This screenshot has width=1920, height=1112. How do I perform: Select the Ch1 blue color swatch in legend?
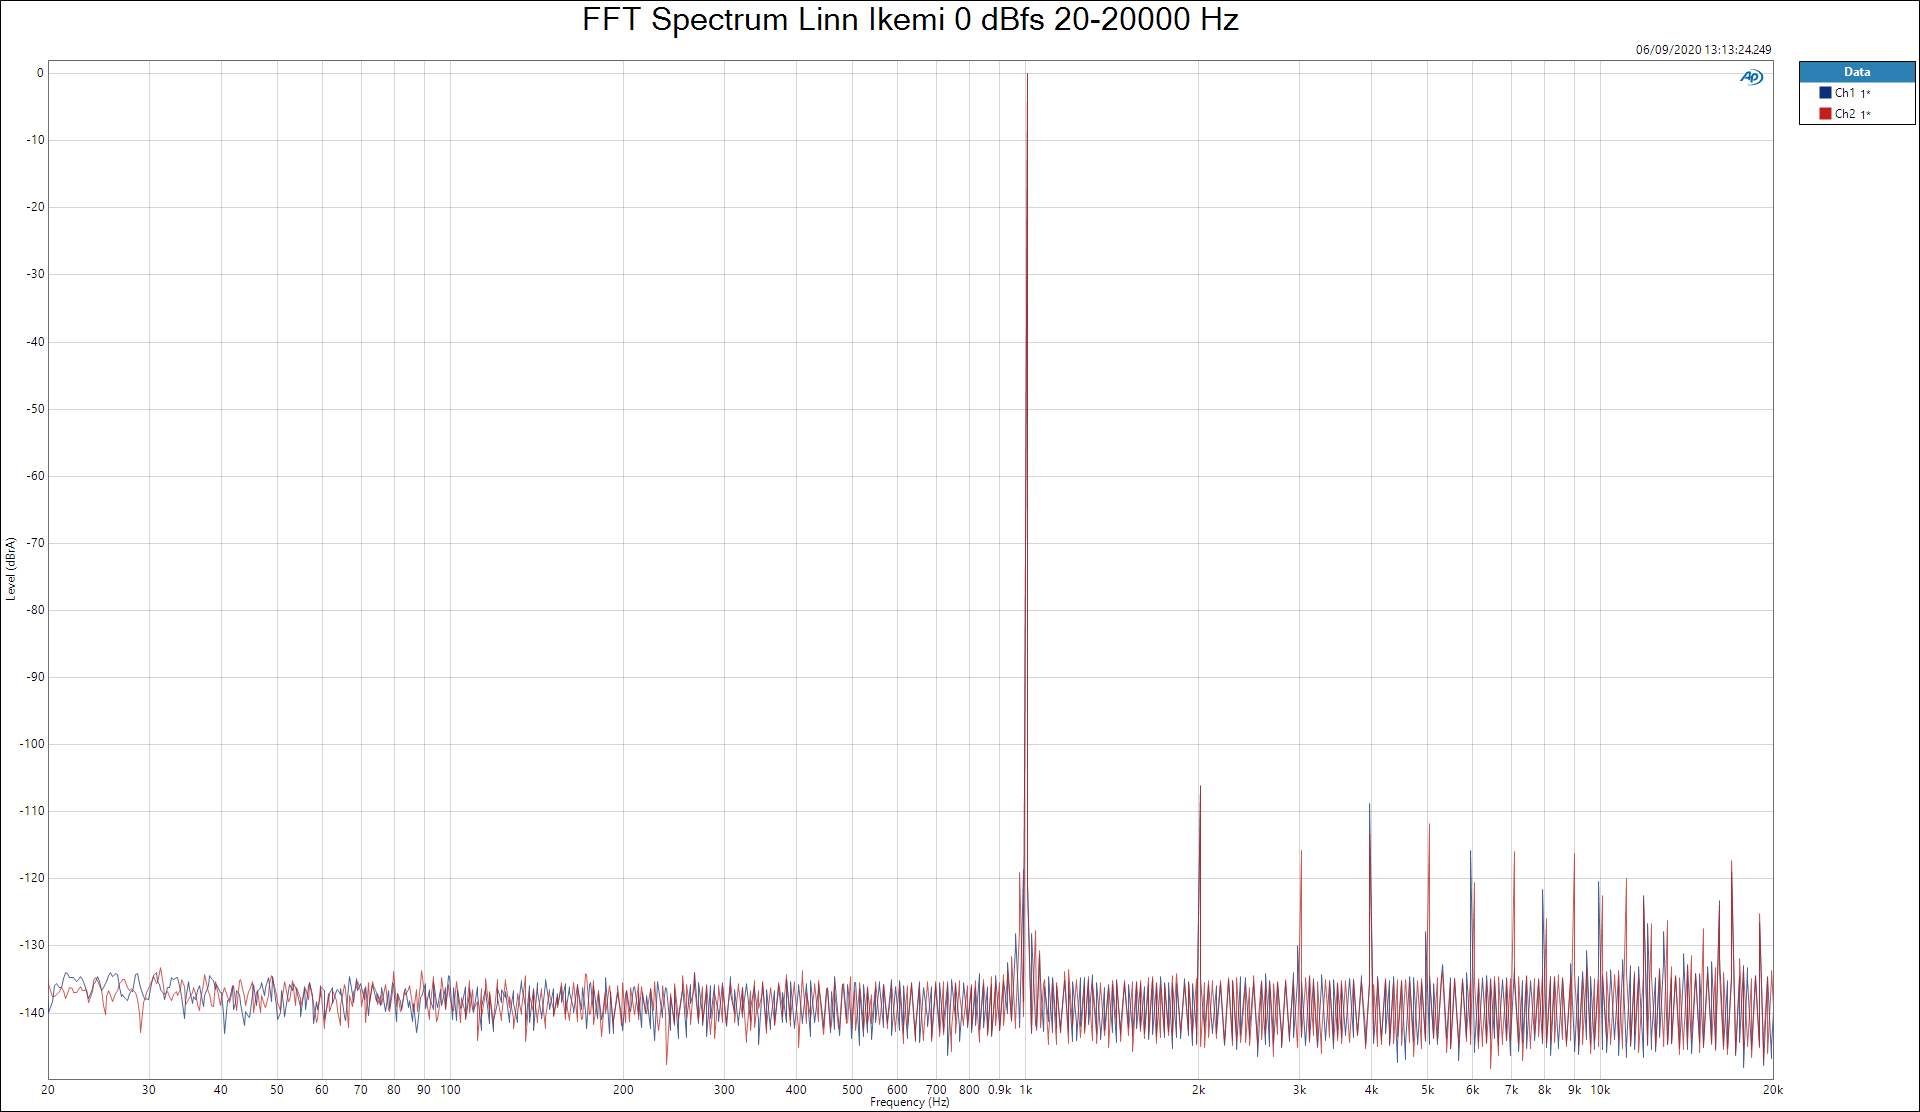(1825, 93)
